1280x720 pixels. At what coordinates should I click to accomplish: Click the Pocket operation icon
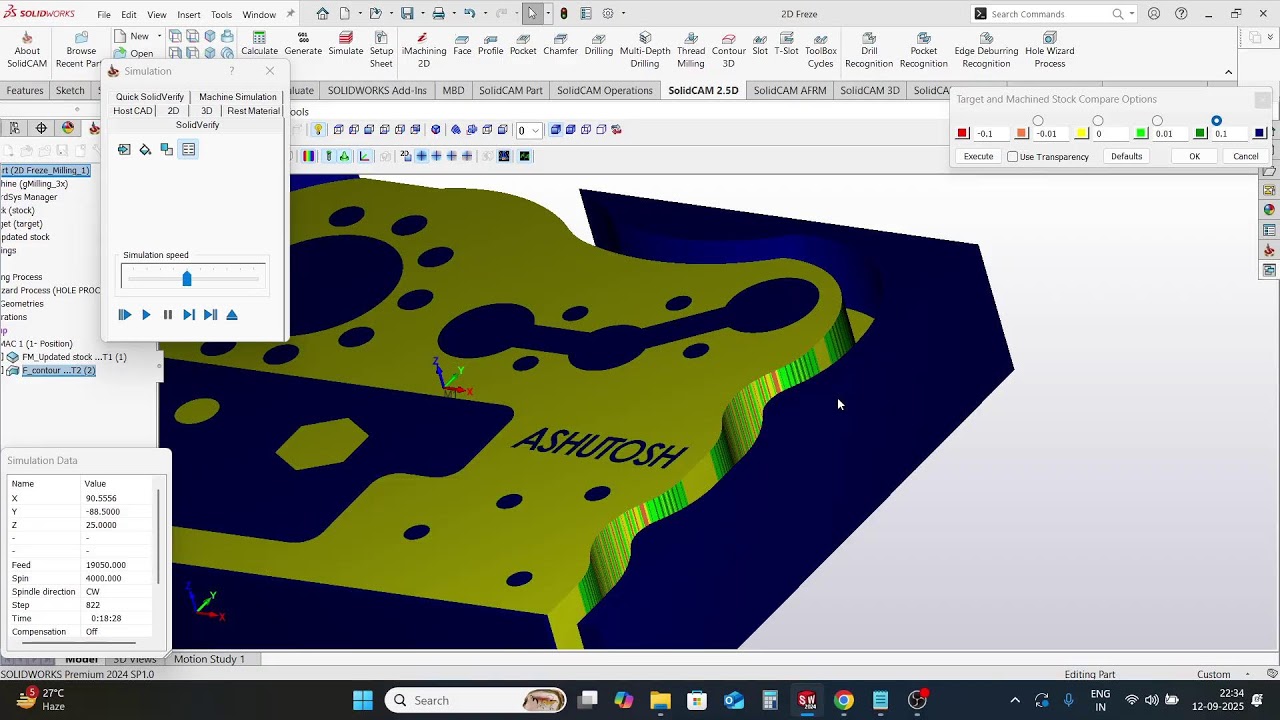pyautogui.click(x=523, y=44)
